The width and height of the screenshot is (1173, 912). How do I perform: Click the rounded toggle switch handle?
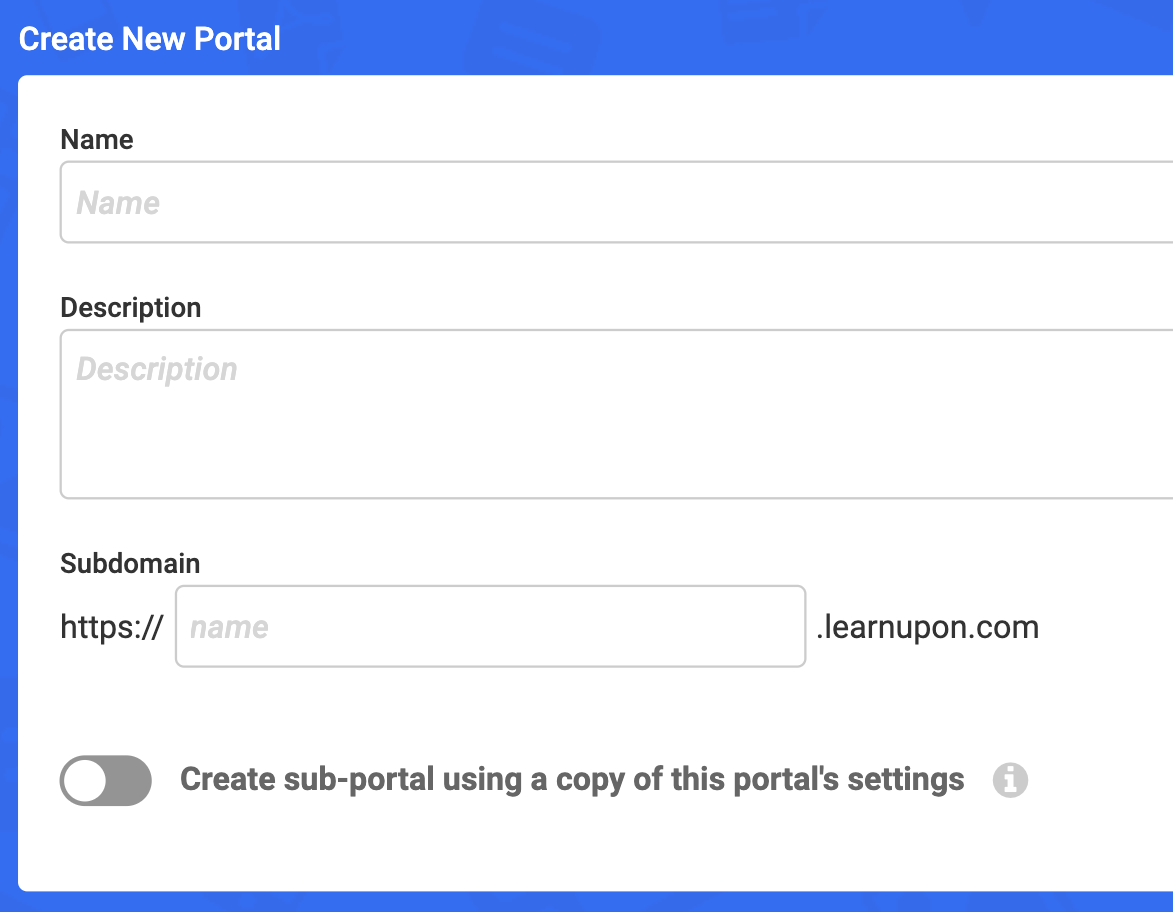click(86, 781)
